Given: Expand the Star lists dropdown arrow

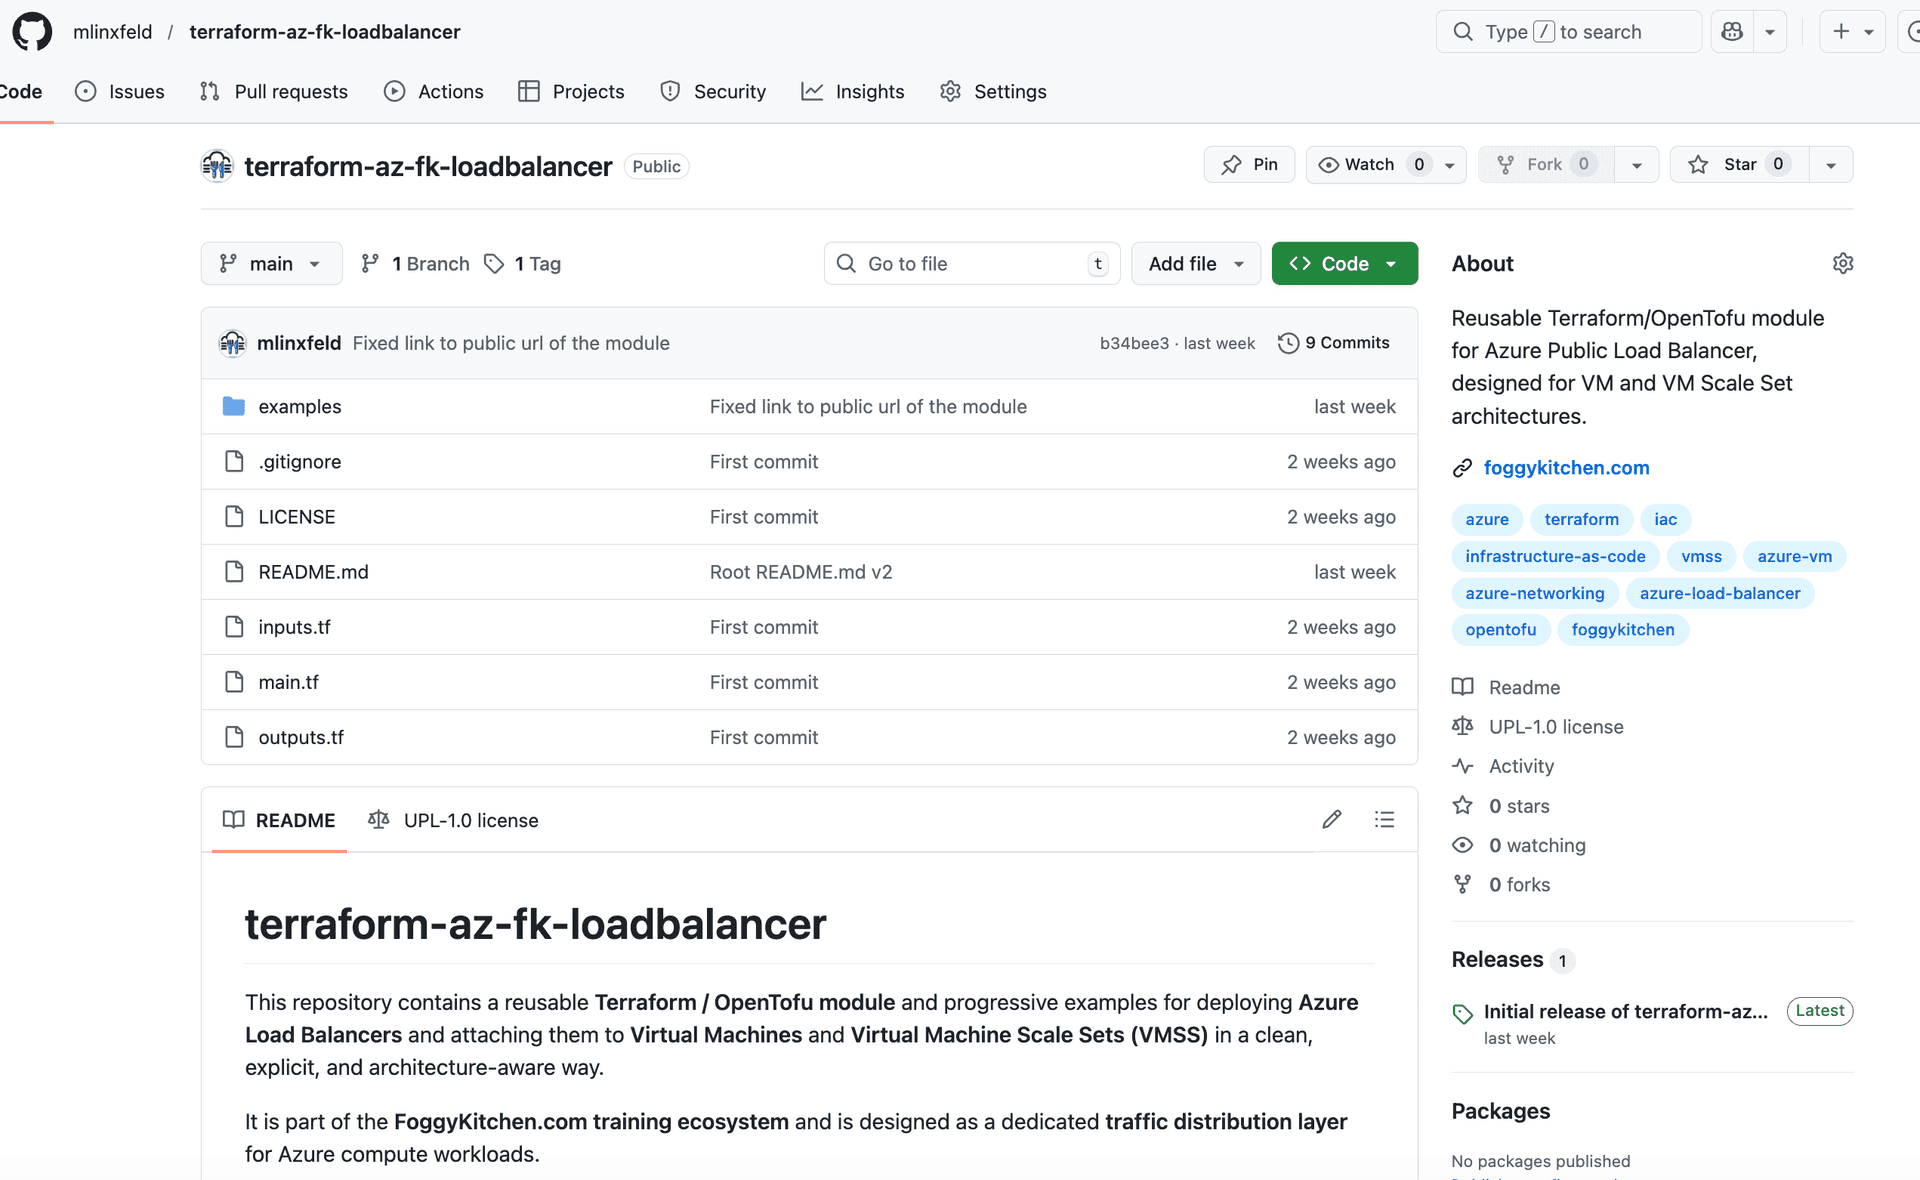Looking at the screenshot, I should 1831,165.
